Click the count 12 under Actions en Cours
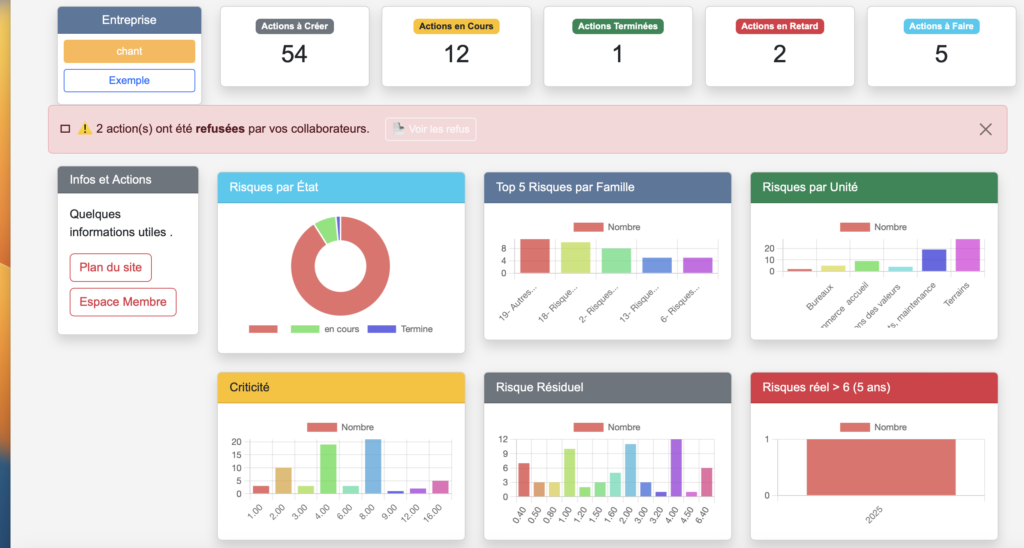Image resolution: width=1024 pixels, height=548 pixels. (x=456, y=54)
